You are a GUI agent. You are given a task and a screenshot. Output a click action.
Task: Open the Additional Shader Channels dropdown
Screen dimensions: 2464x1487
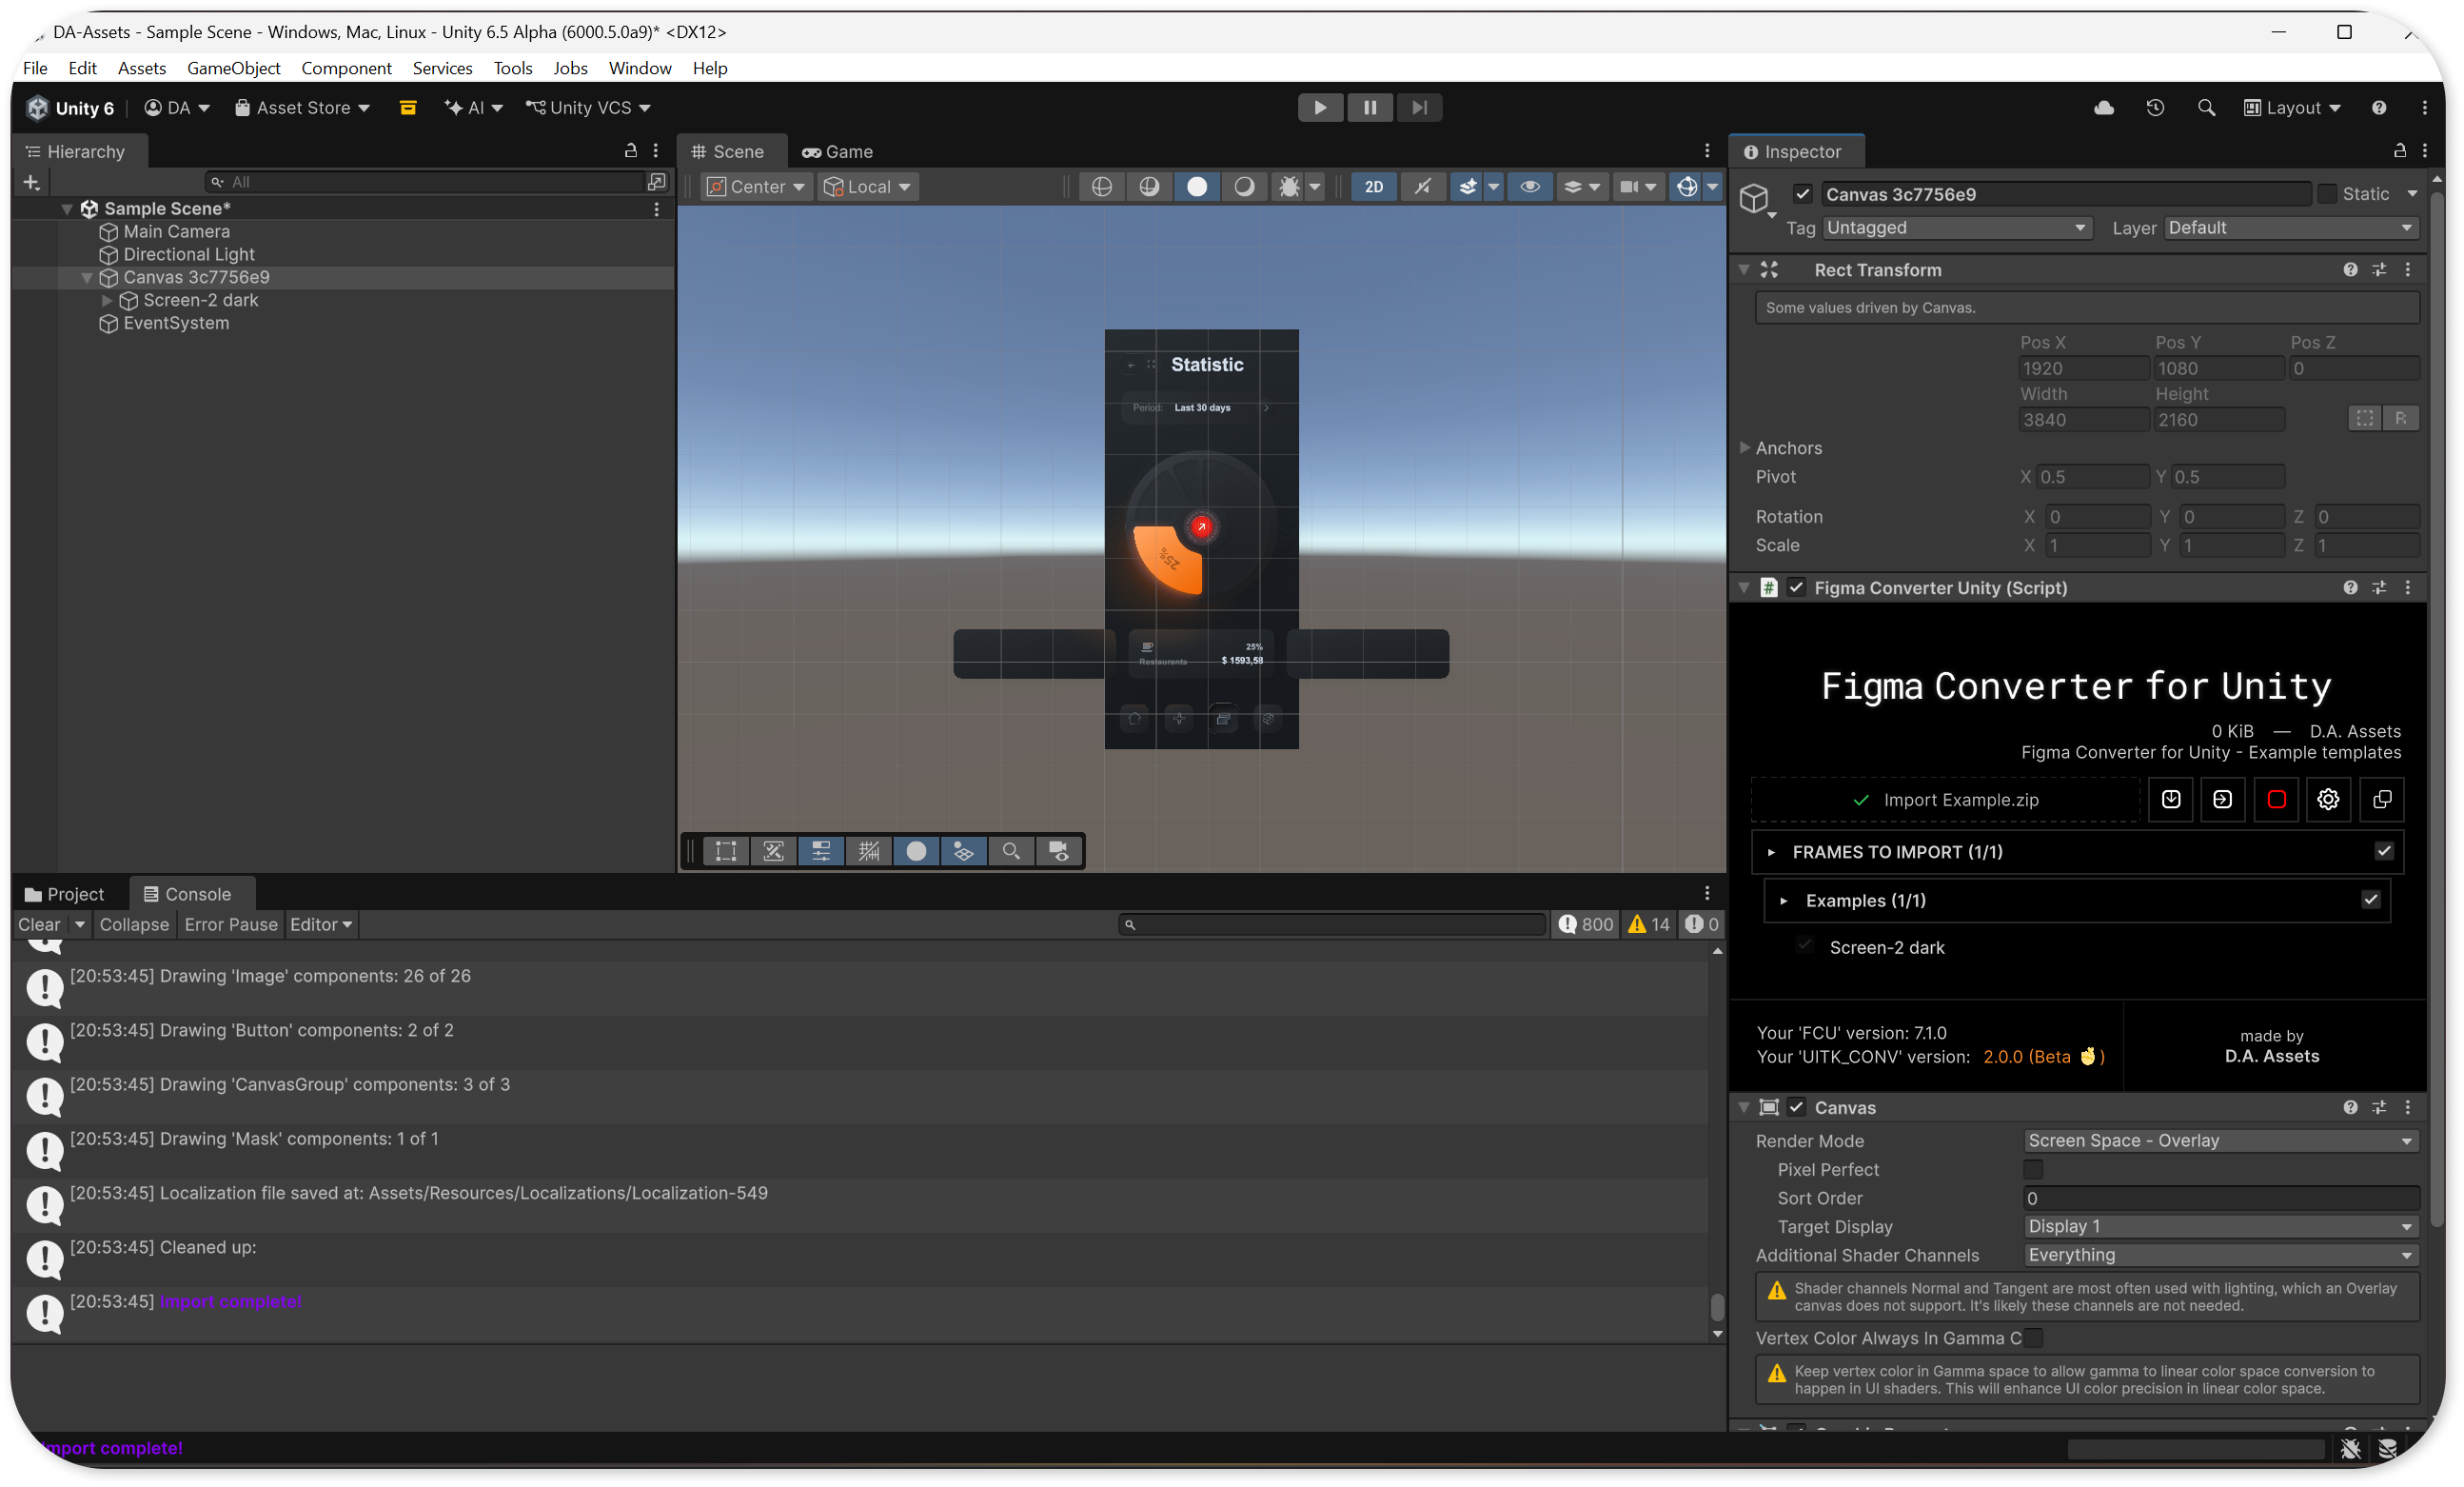(2220, 1255)
